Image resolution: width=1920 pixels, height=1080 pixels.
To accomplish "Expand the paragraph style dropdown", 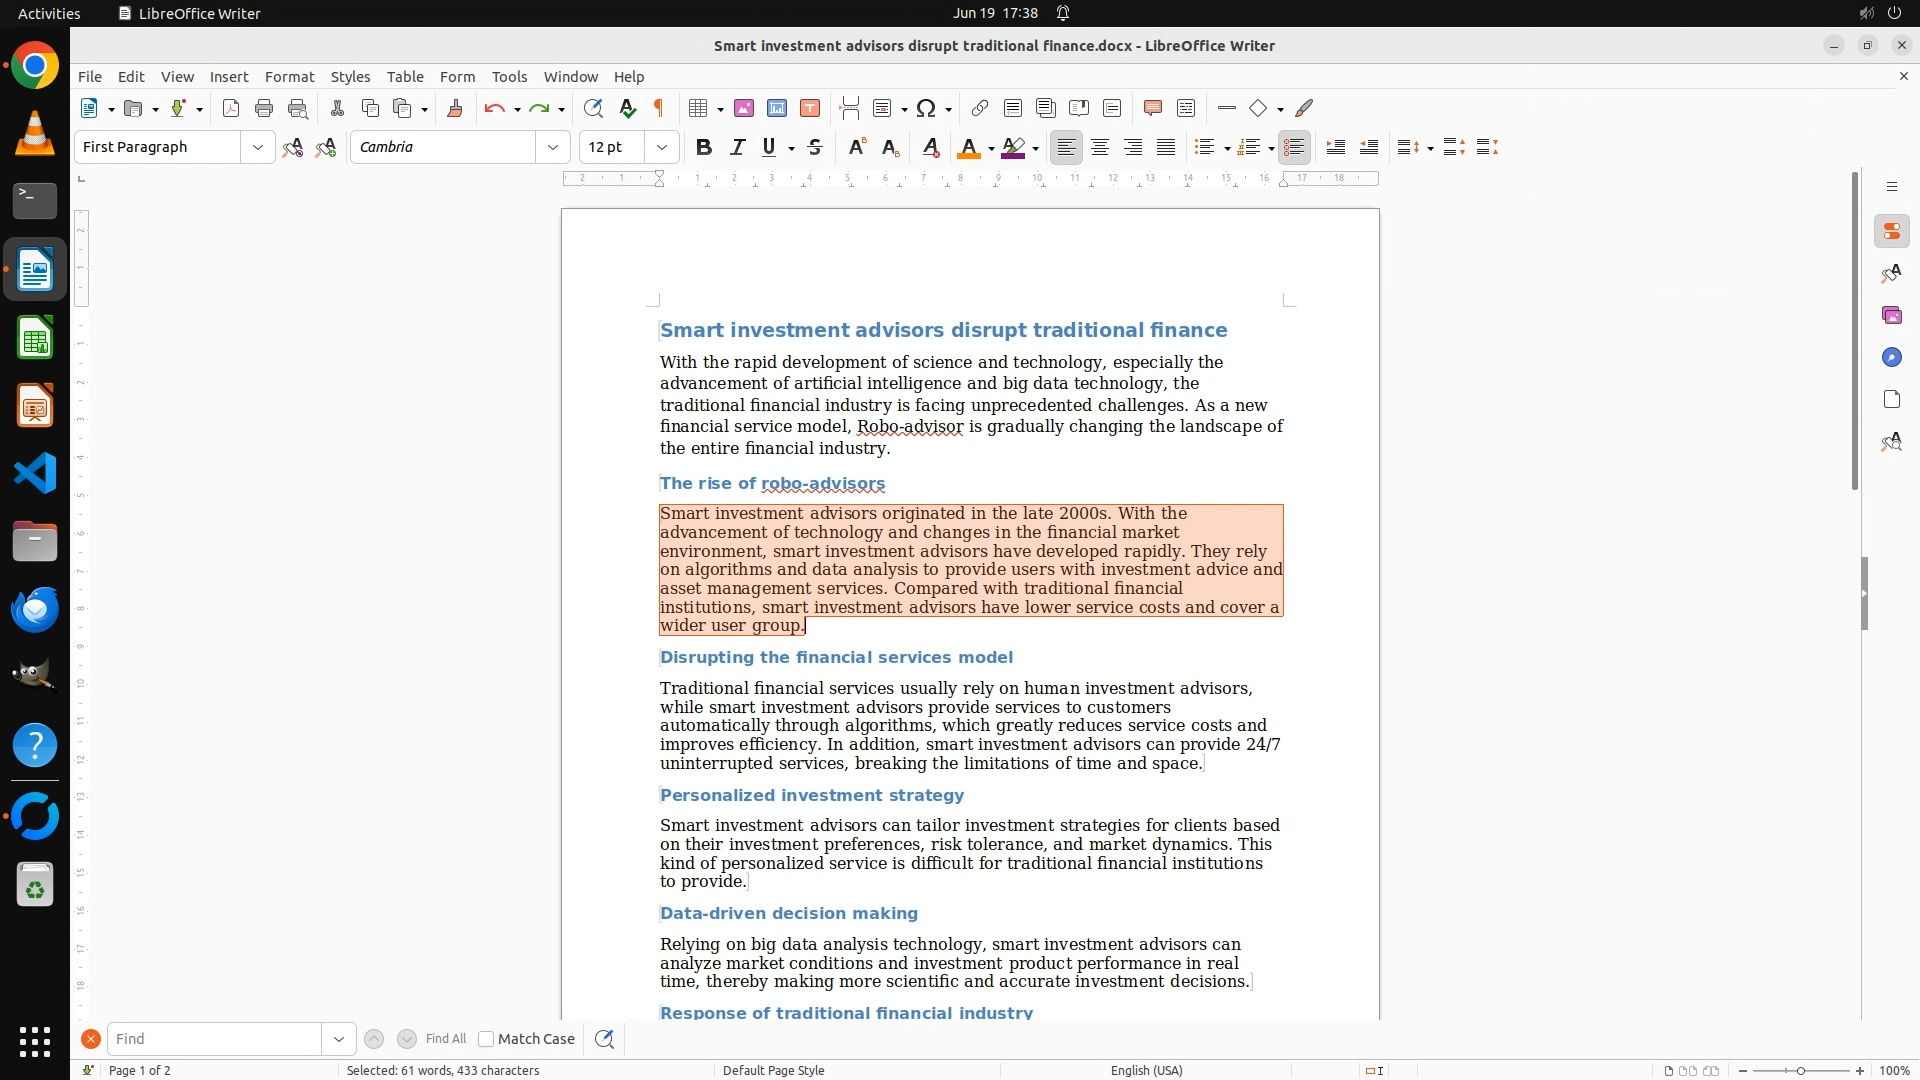I will [258, 147].
